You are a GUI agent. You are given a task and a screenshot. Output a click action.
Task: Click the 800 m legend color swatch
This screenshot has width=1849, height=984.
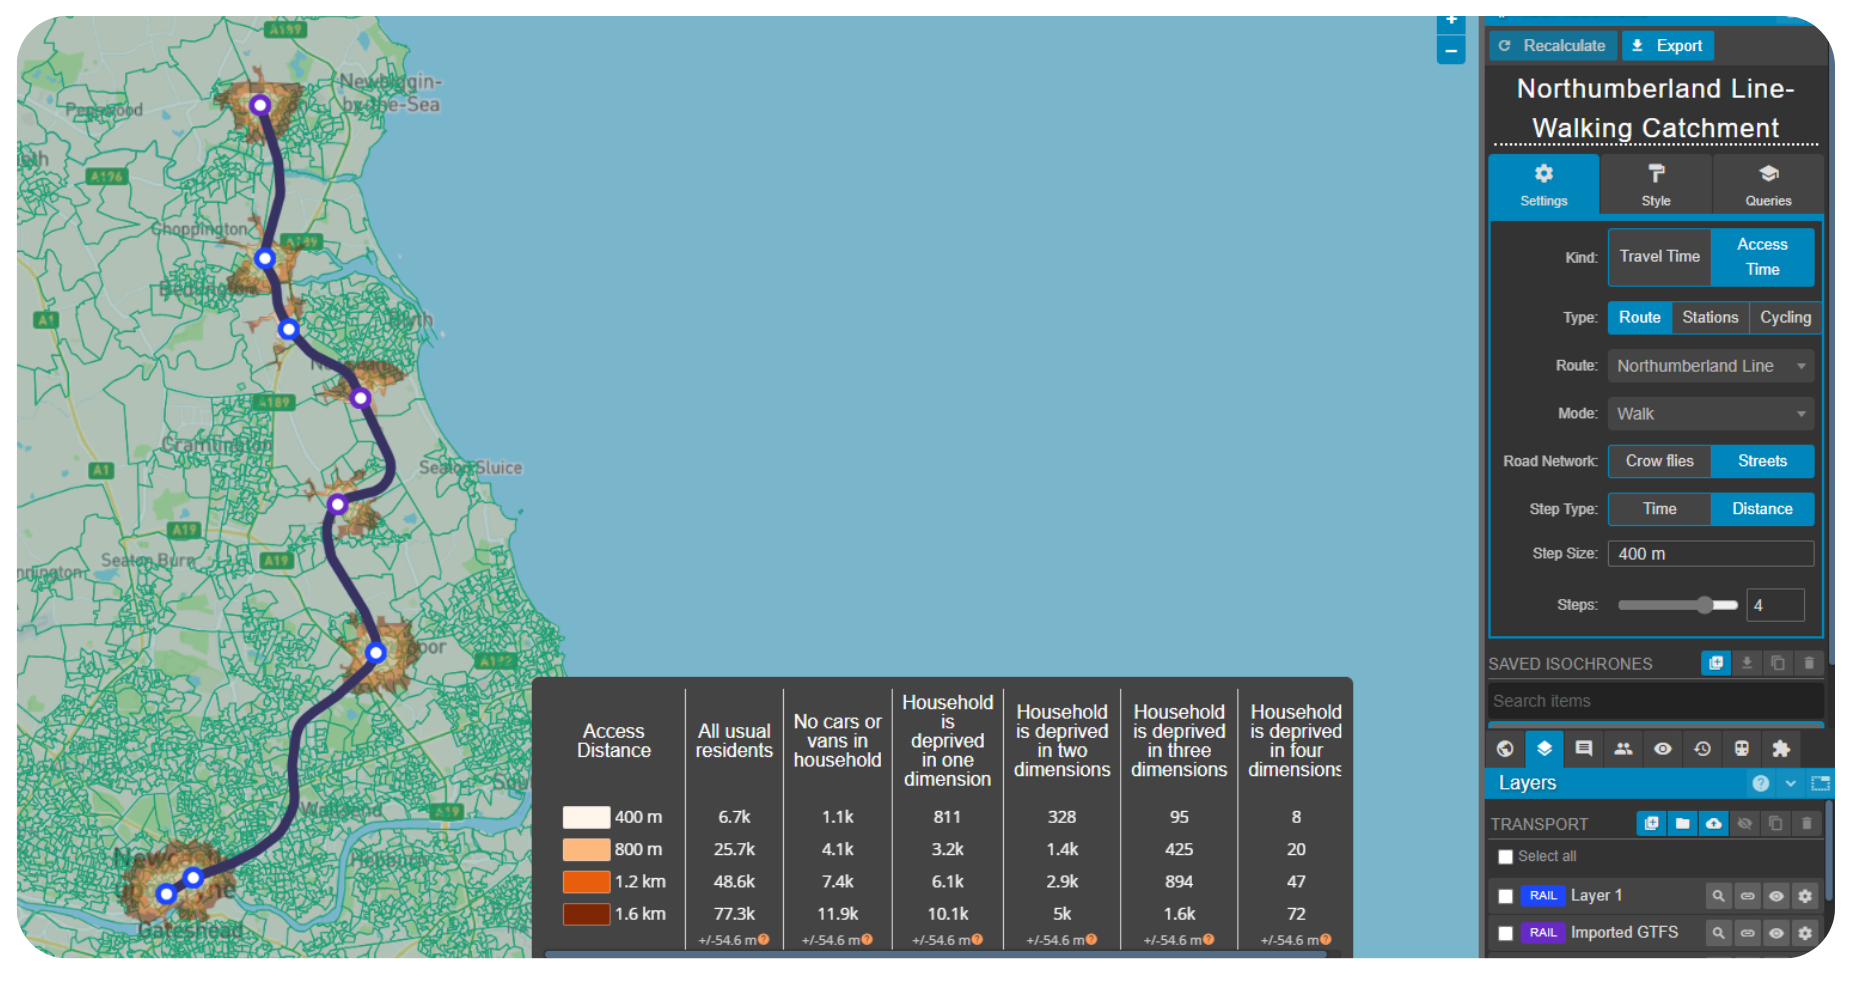(x=586, y=849)
